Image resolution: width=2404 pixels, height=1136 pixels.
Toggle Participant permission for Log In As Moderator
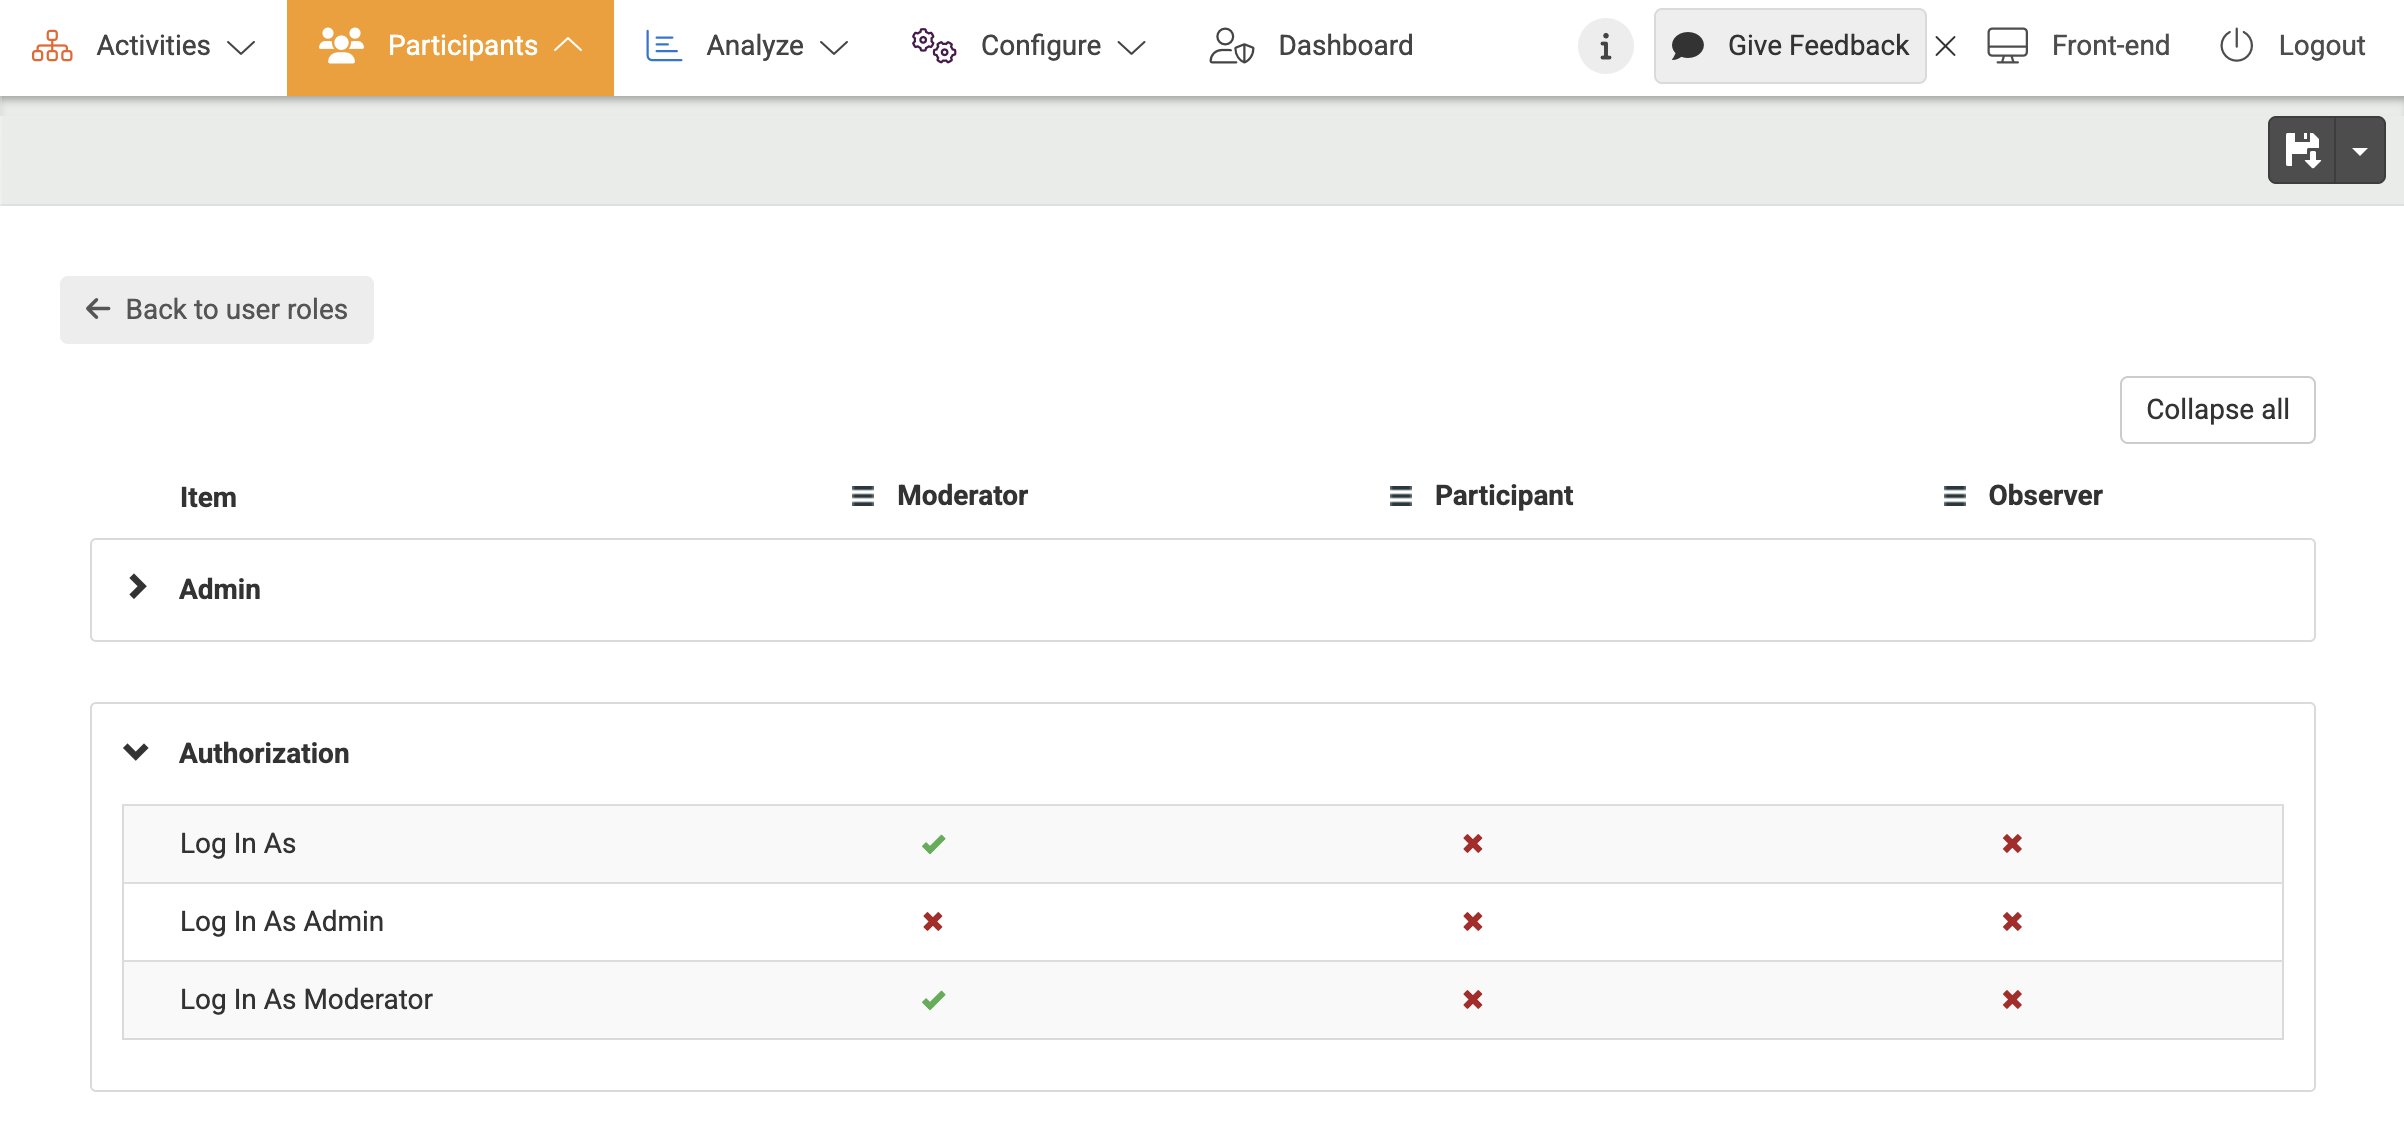pyautogui.click(x=1472, y=1000)
